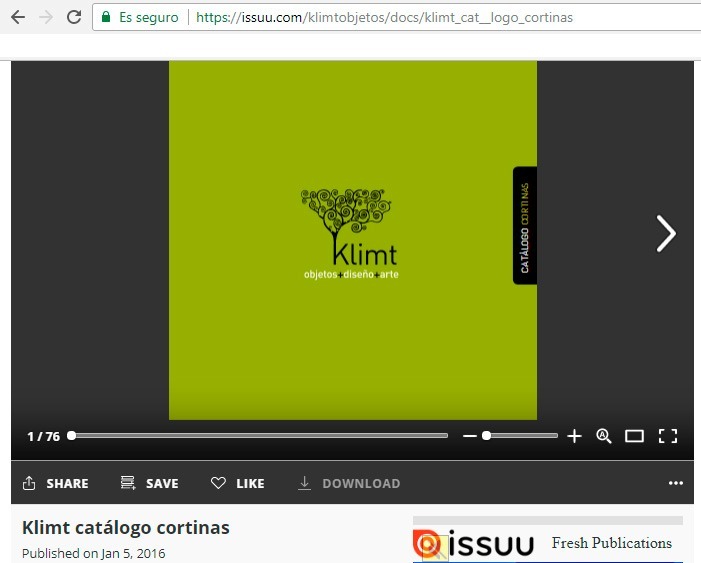Viewport: 701px width, 563px height.
Task: Click the DOWNLOAD button
Action: [x=349, y=483]
